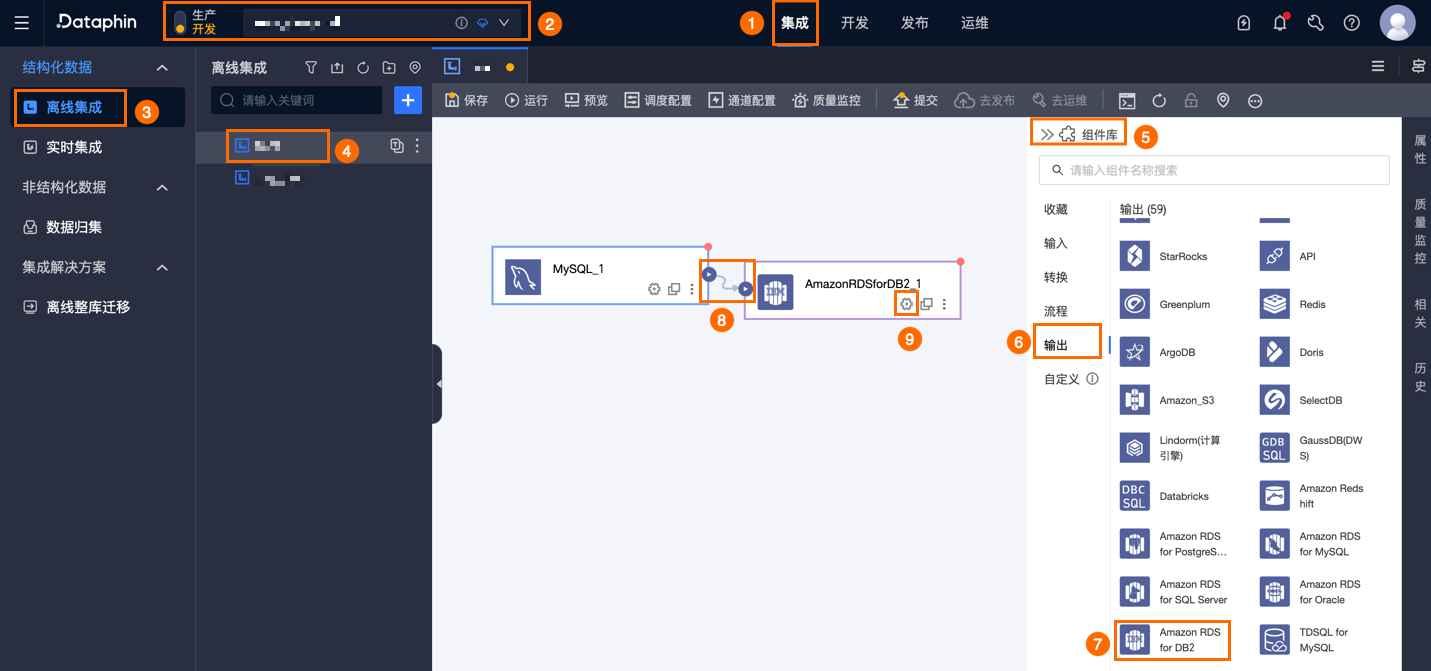Collapse the 集成解决方案 section

(x=162, y=267)
